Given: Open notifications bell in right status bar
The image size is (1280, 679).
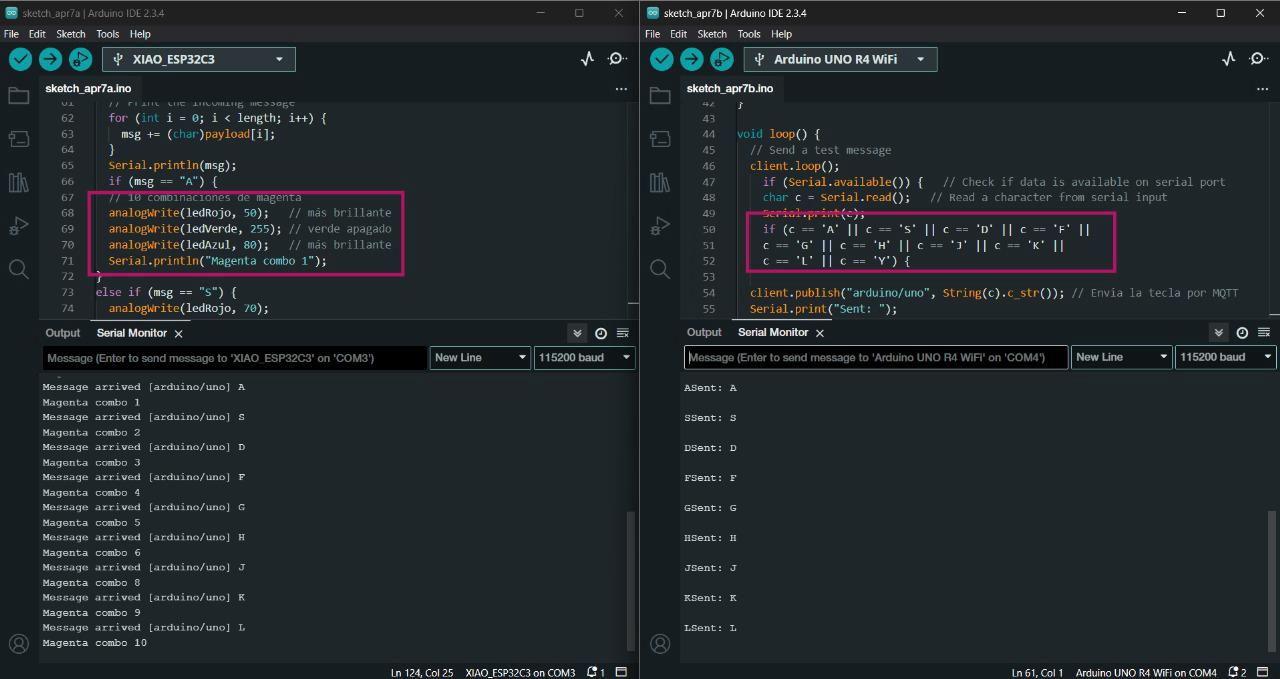Looking at the screenshot, I should pos(1237,672).
